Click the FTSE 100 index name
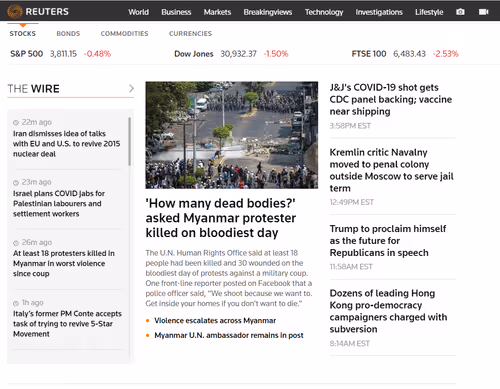This screenshot has width=500, height=389. point(369,54)
